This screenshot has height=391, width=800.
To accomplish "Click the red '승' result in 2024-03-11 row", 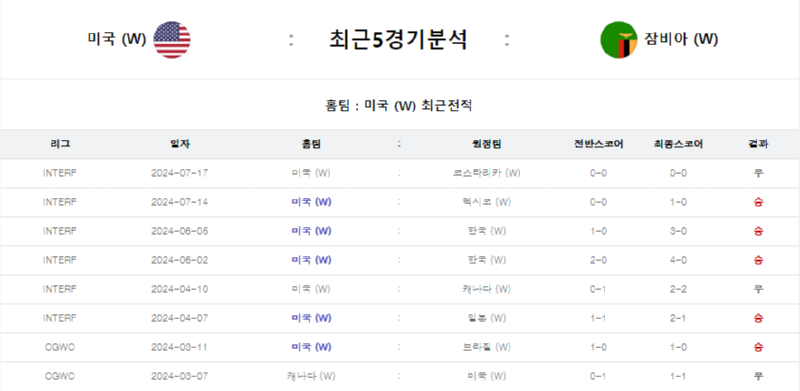I will pos(758,348).
